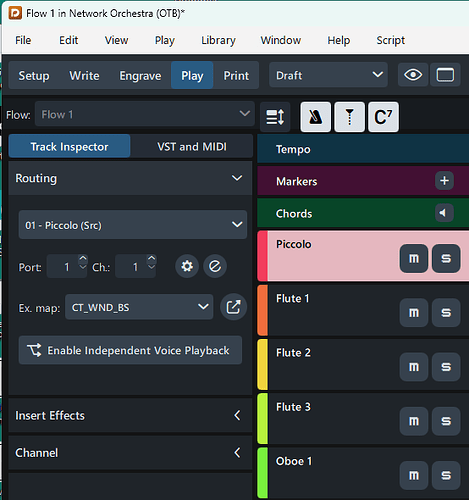Select the Chords track header

point(363,213)
